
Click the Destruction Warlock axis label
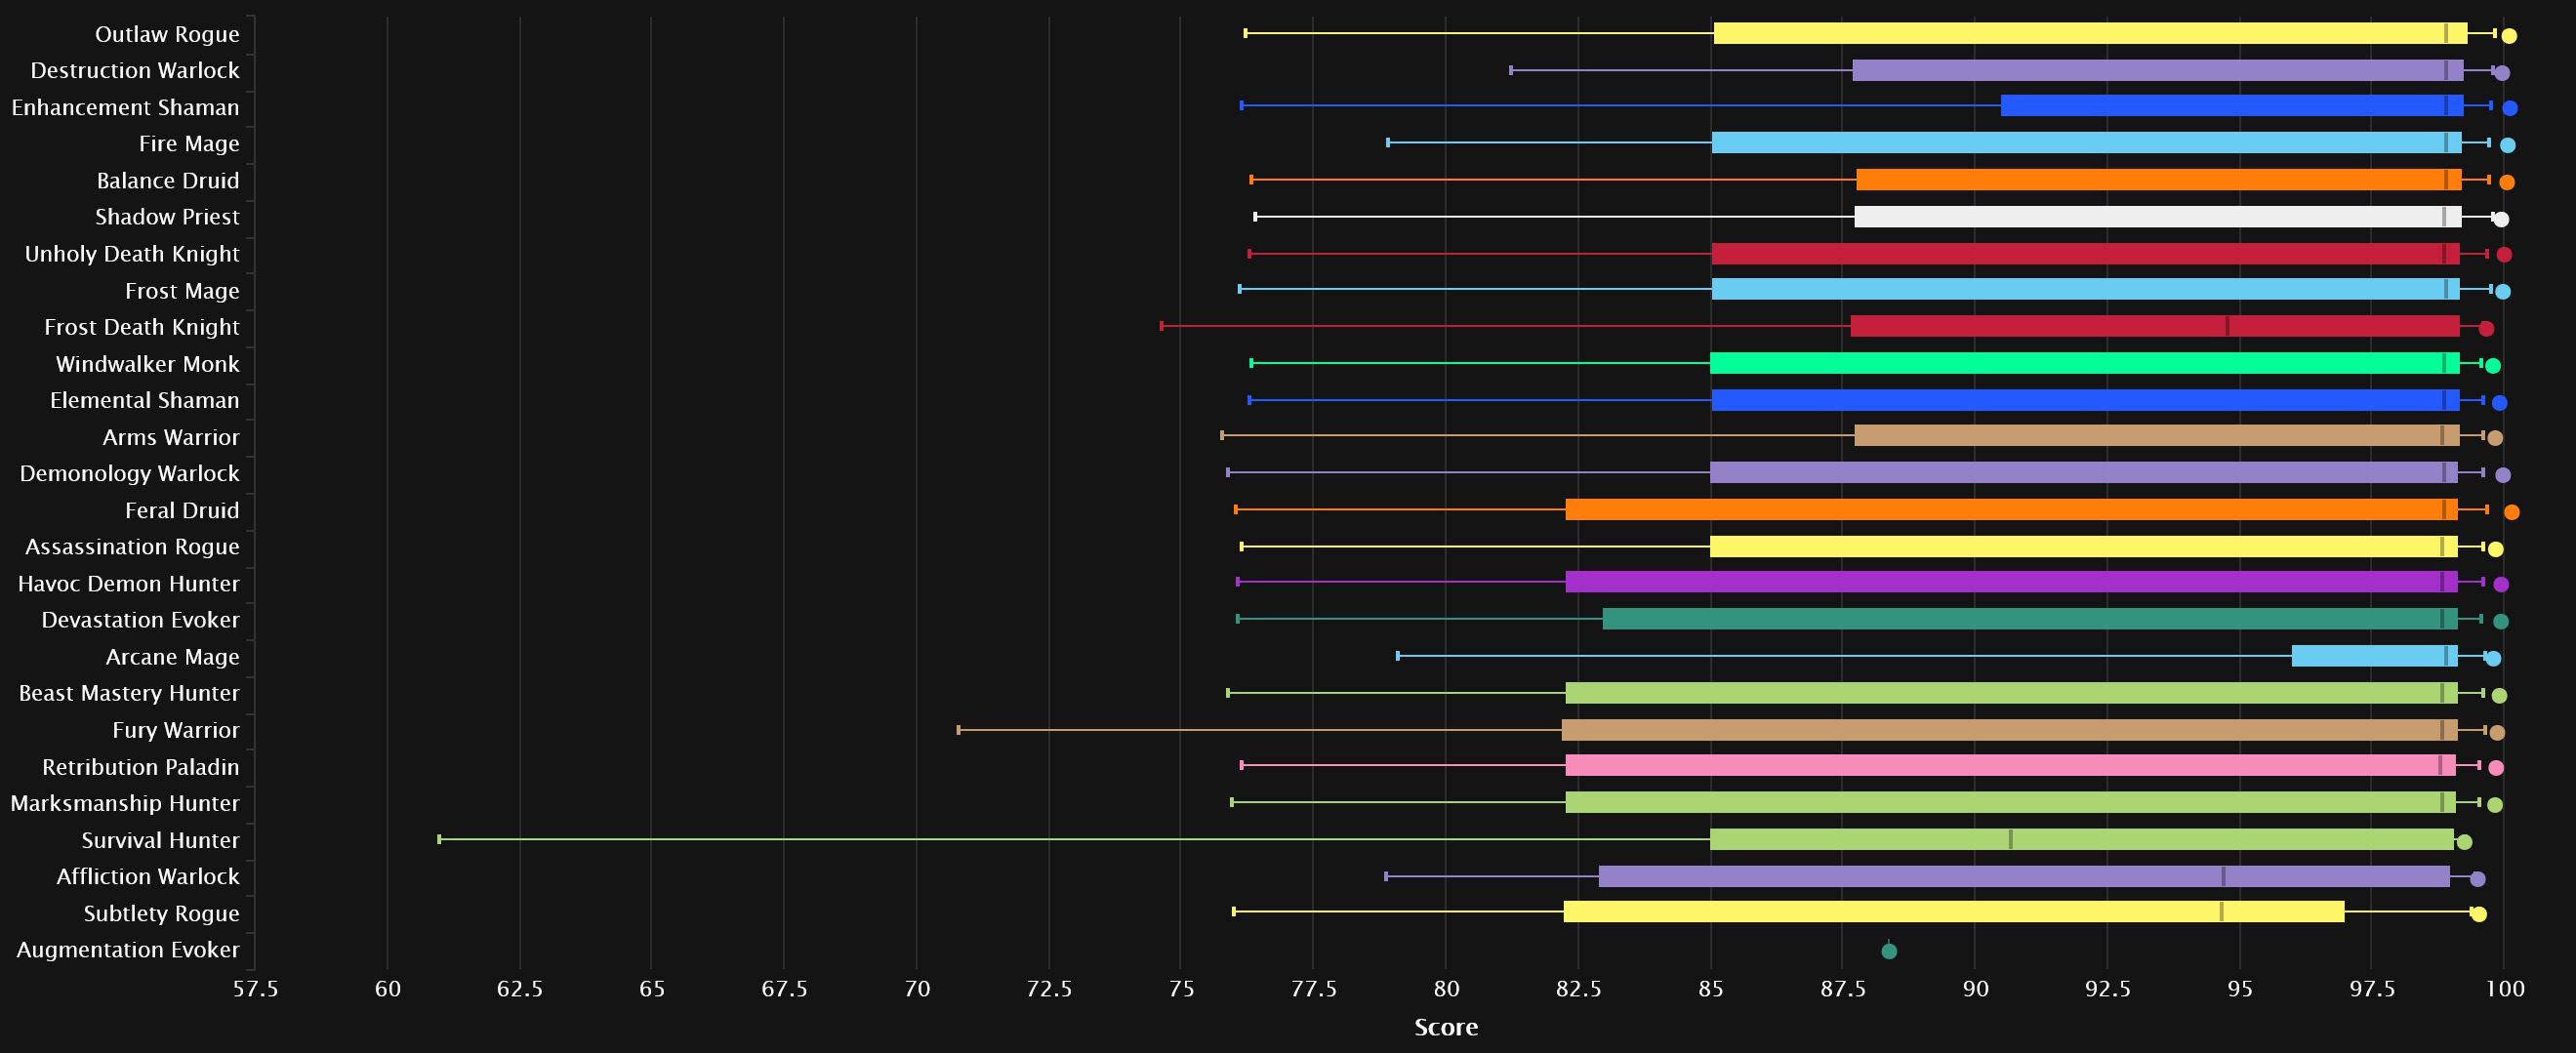point(135,70)
